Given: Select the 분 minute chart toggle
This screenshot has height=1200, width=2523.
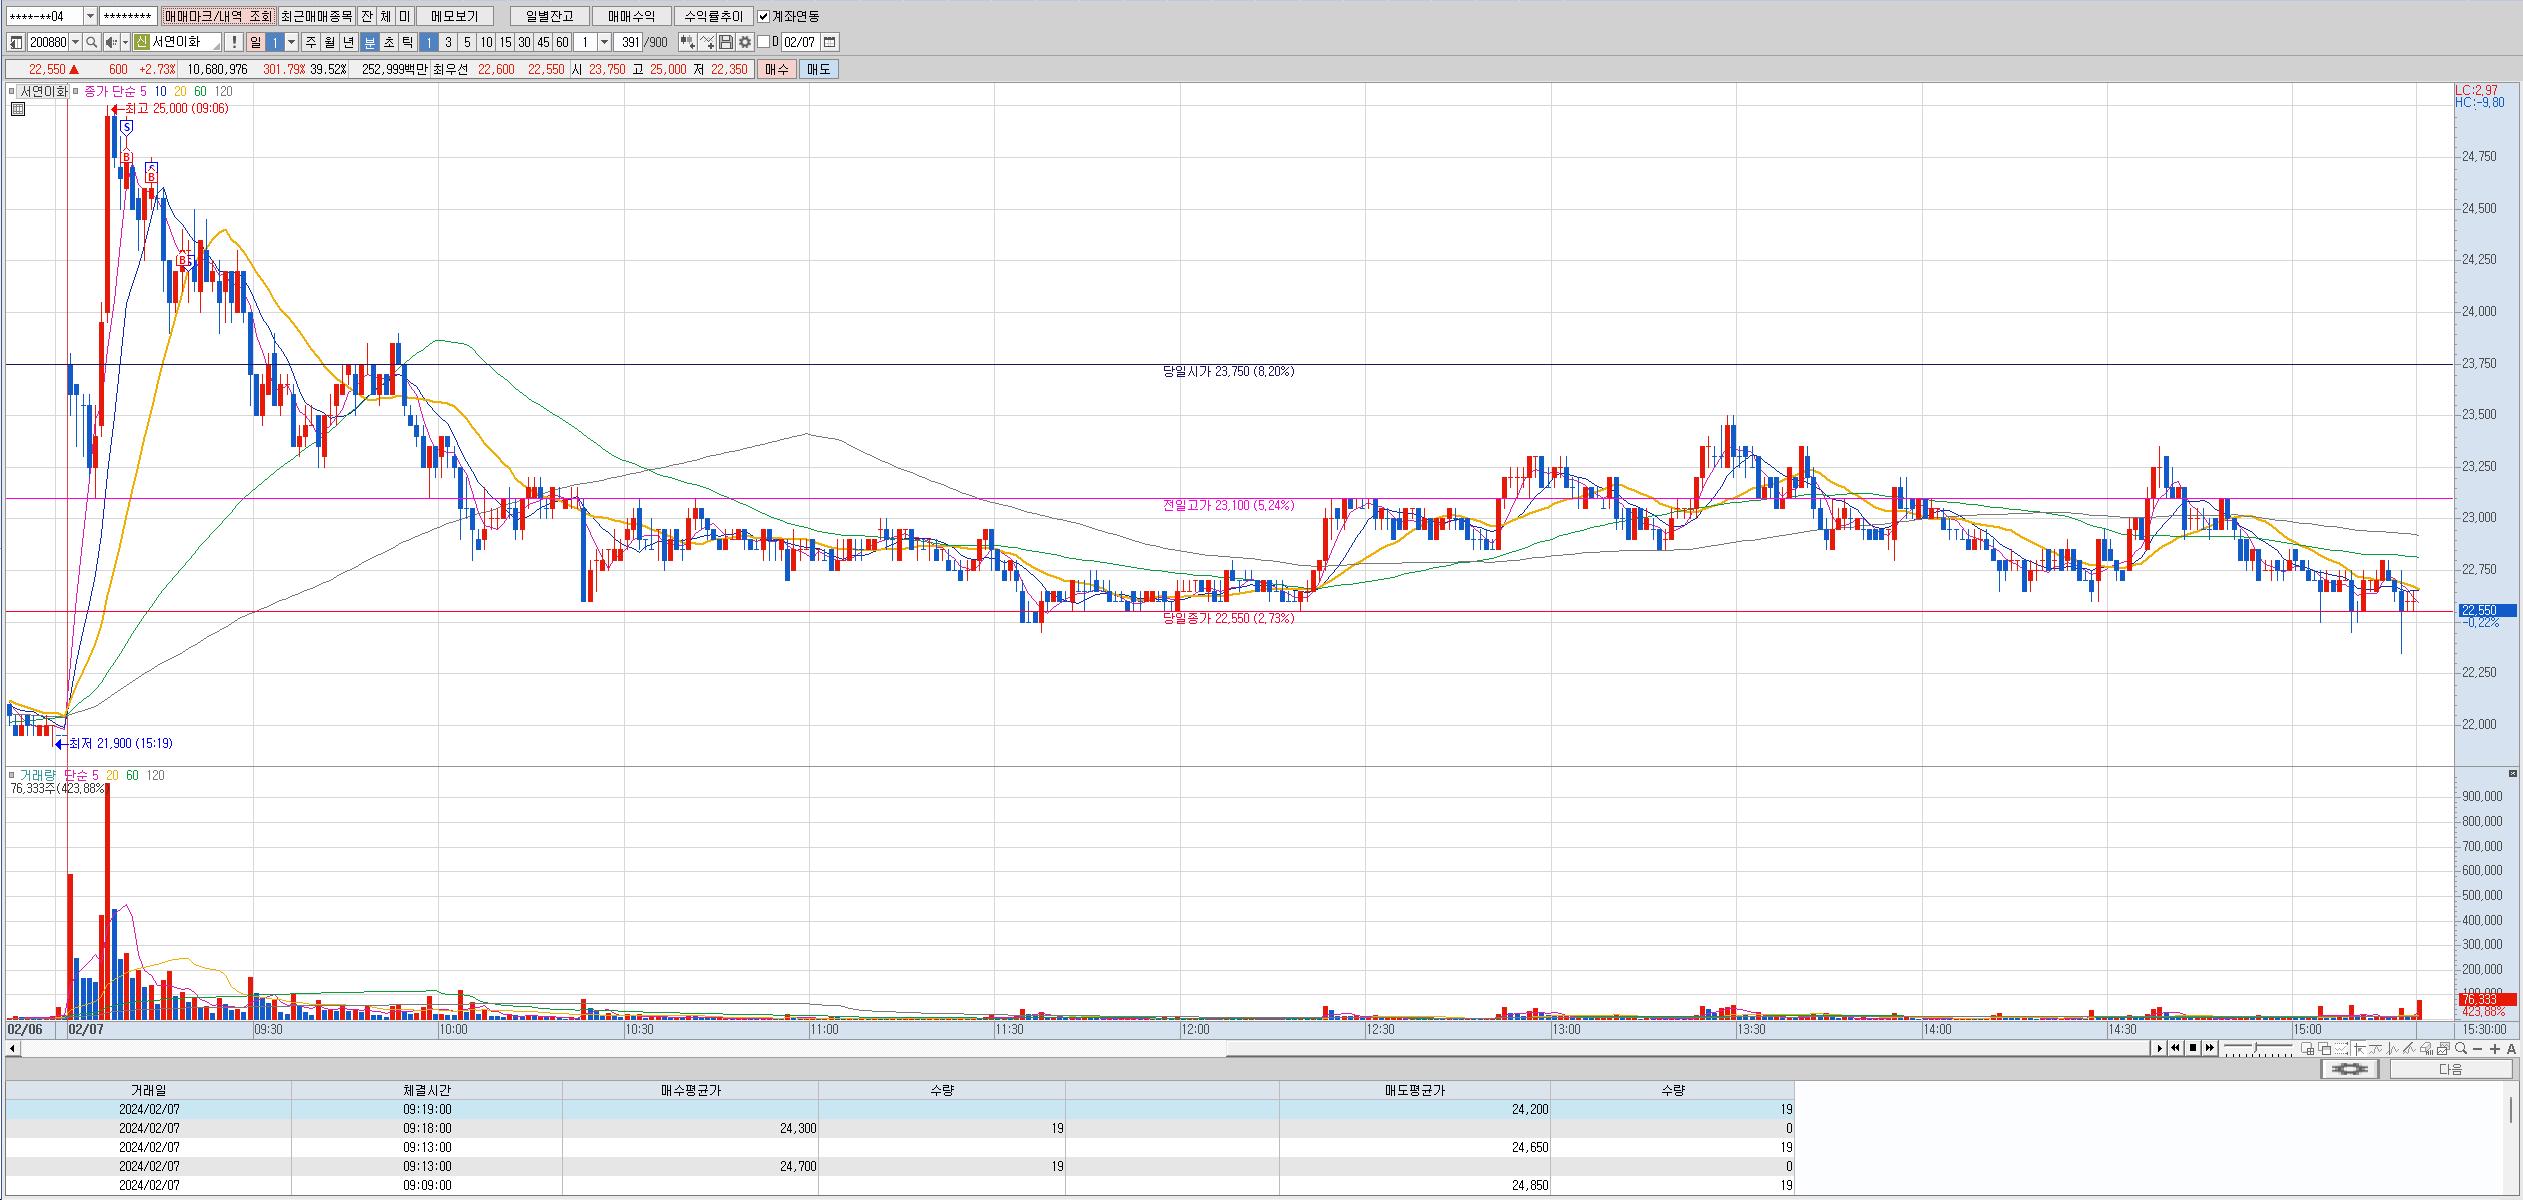Looking at the screenshot, I should (369, 42).
